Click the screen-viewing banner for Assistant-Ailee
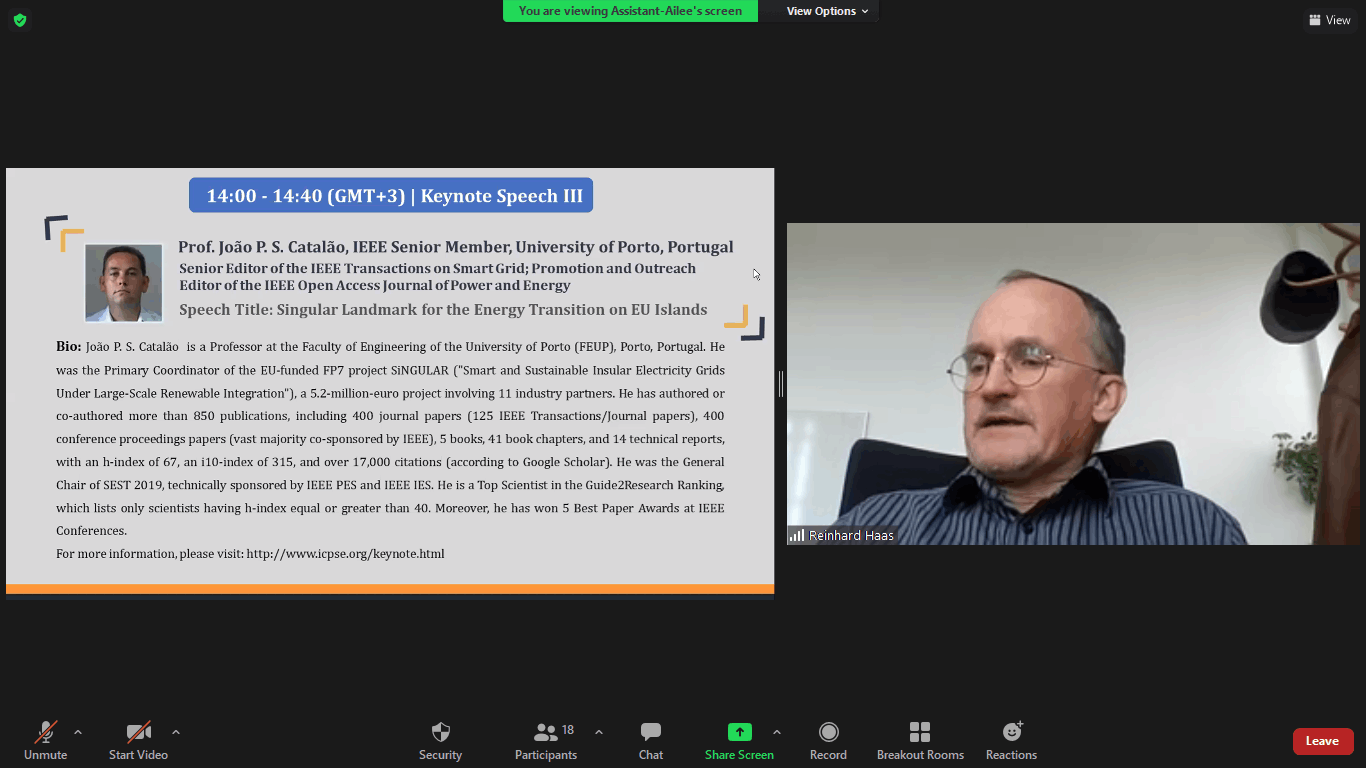Viewport: 1366px width, 768px height. [x=630, y=11]
